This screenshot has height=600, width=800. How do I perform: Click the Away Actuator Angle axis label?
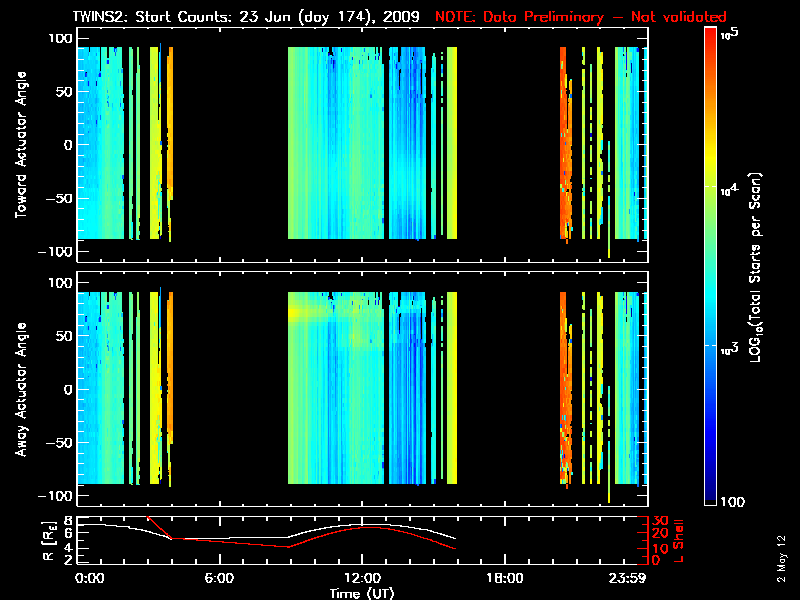(19, 390)
